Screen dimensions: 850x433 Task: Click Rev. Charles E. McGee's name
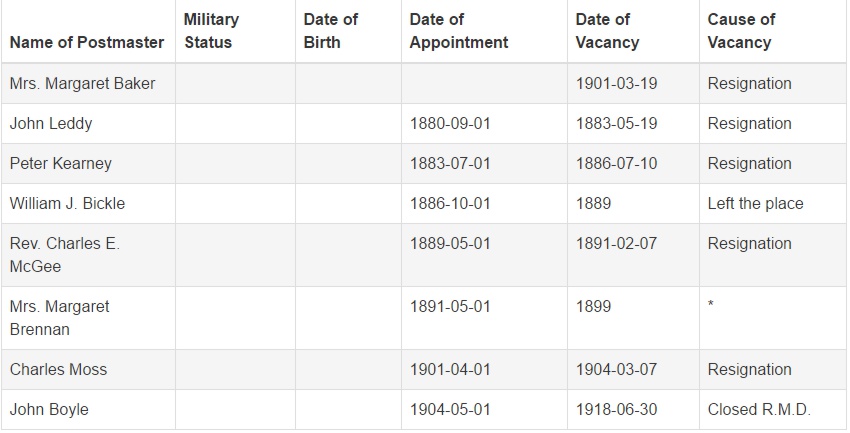click(65, 255)
